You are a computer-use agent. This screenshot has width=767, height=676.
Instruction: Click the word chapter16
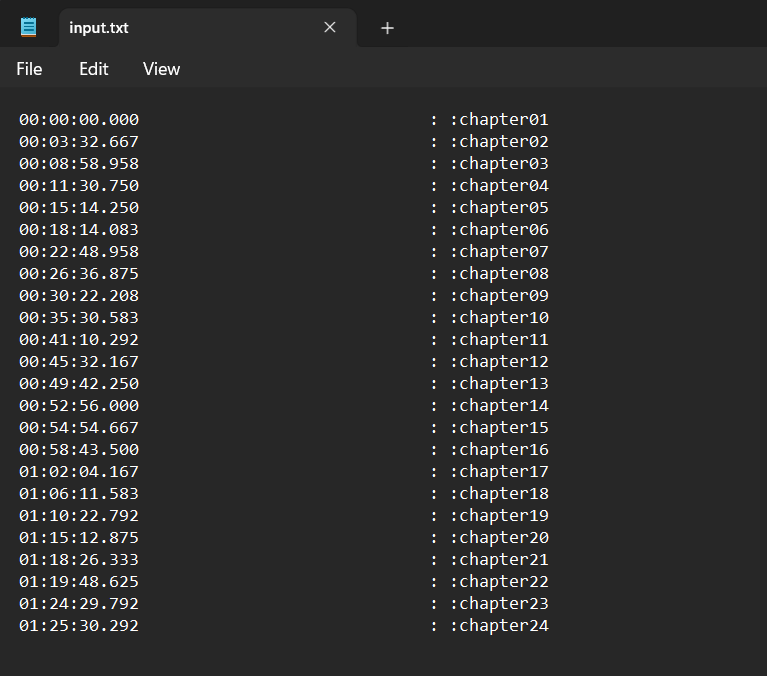(504, 450)
